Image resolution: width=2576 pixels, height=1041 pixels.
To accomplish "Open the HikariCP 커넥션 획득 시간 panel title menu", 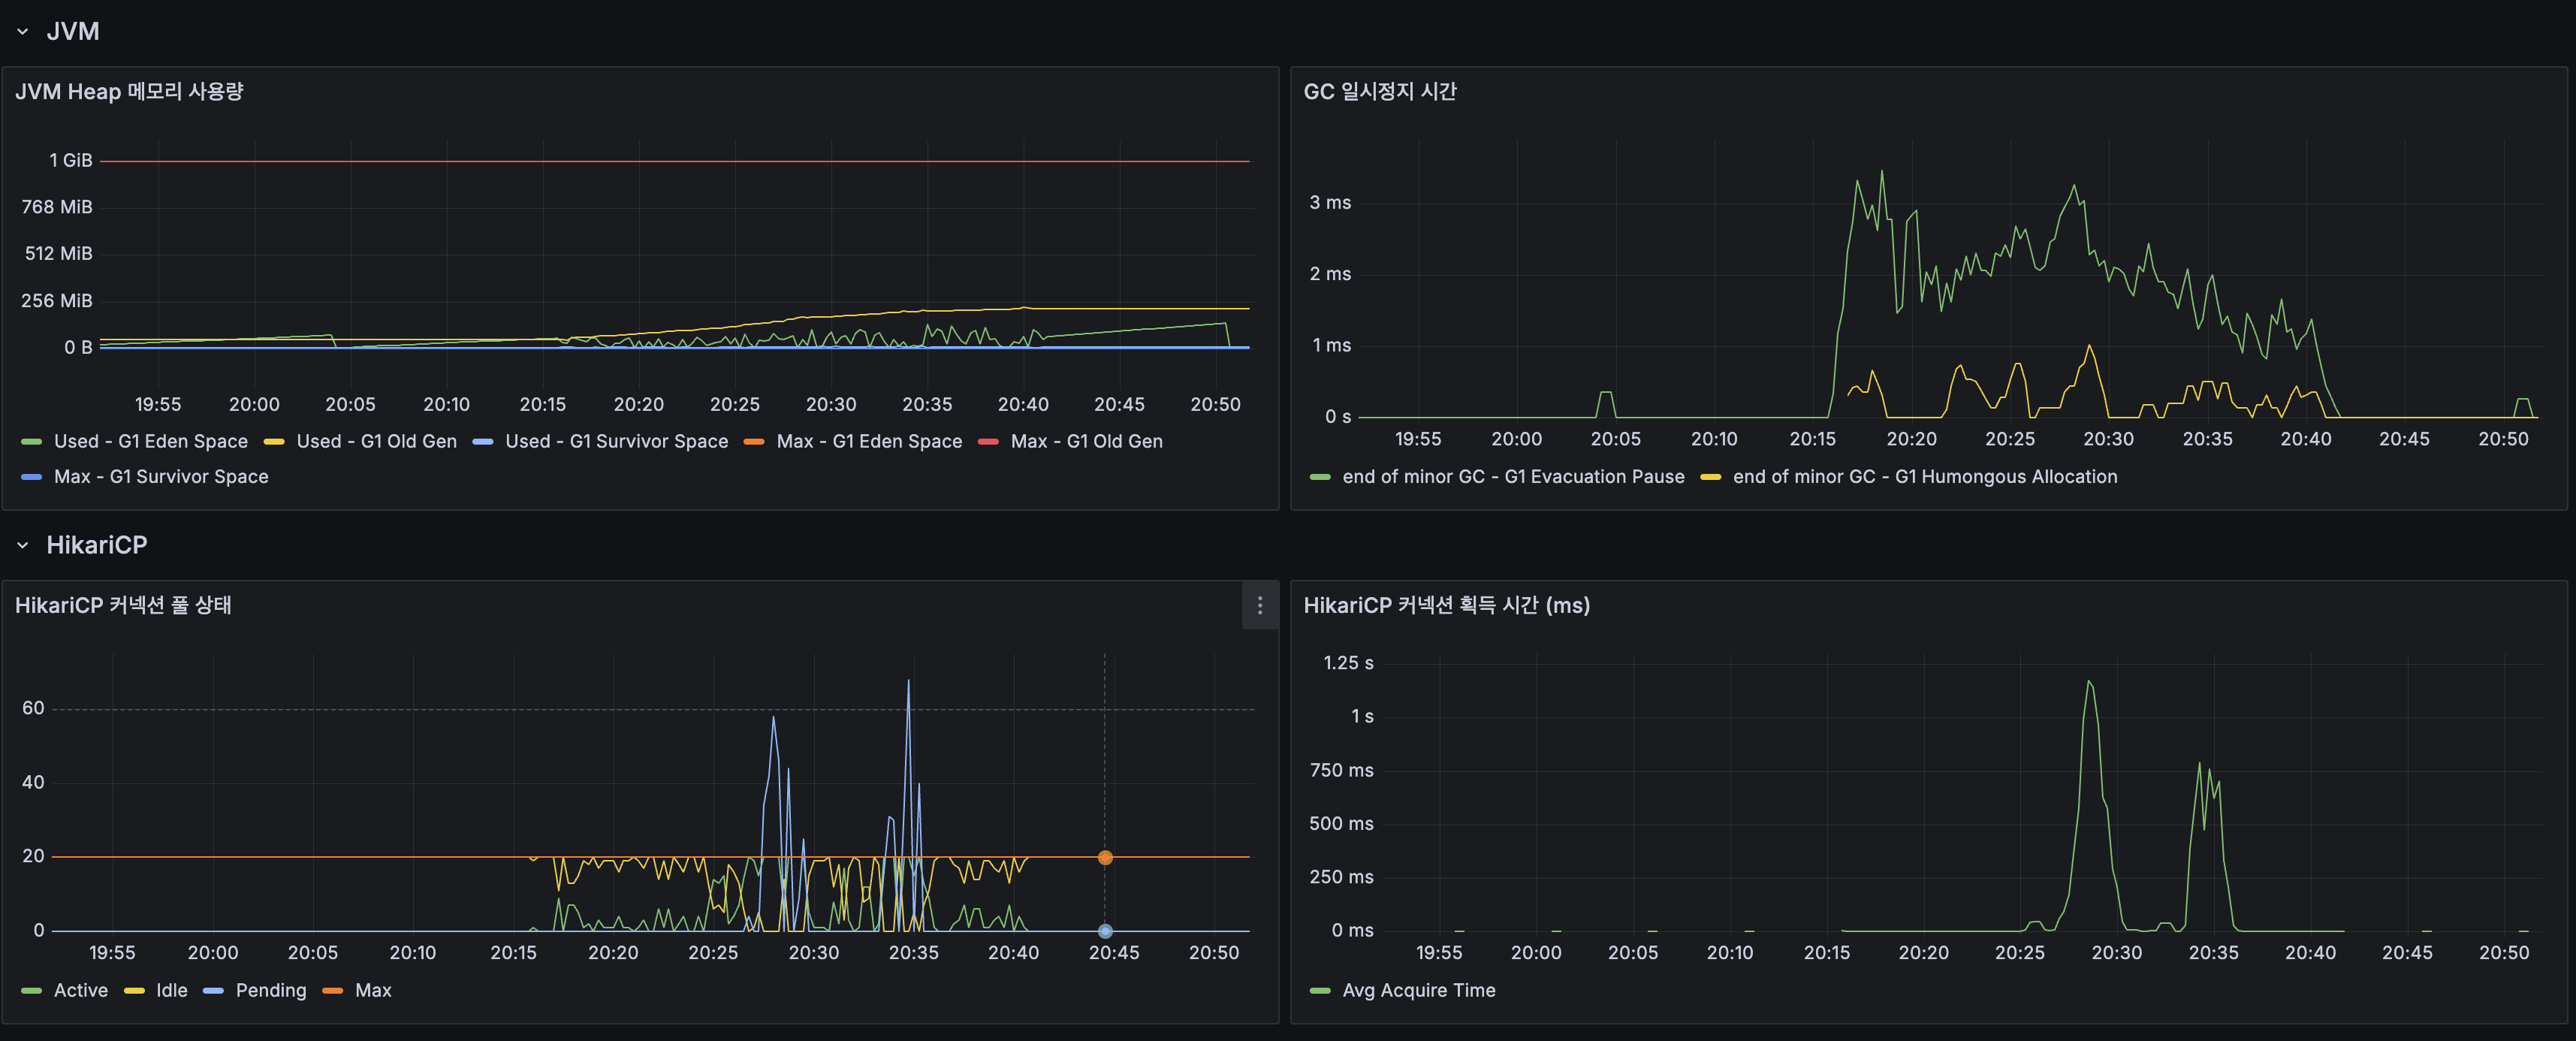I will (1446, 605).
